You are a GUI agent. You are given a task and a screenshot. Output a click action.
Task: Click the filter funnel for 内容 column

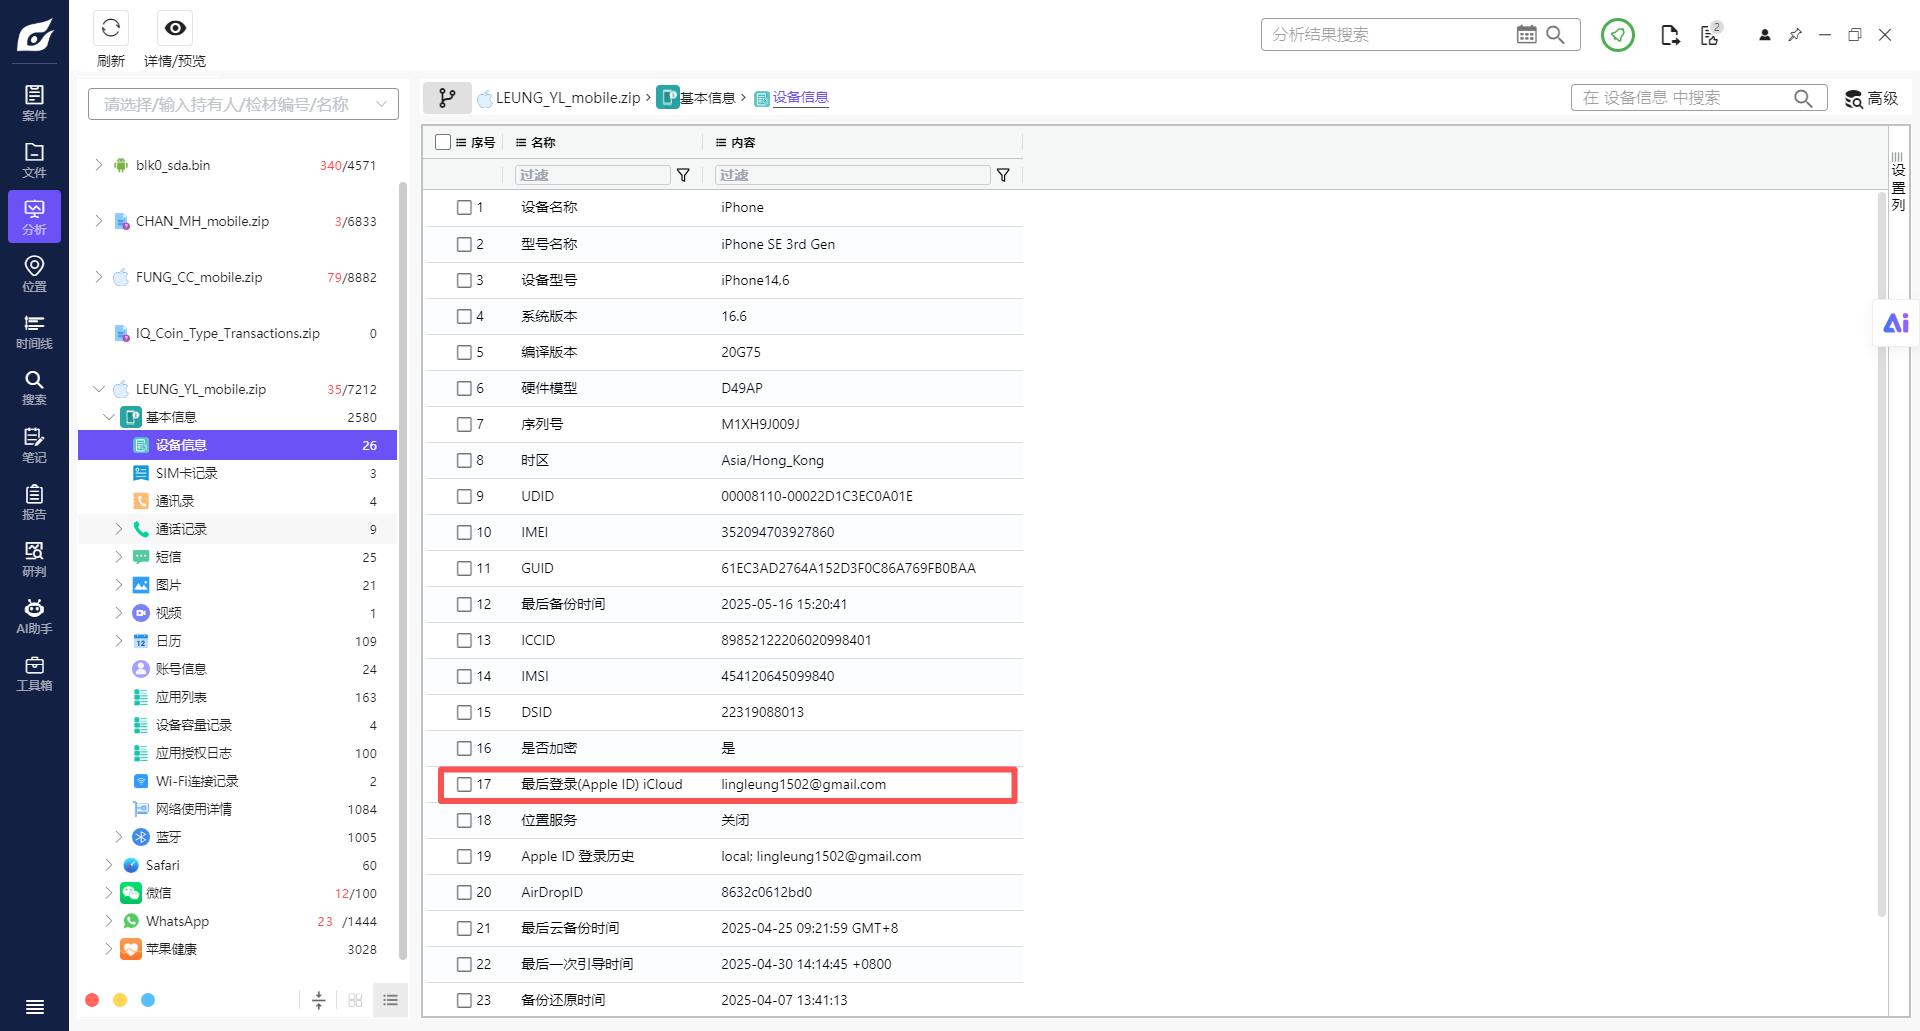[1003, 175]
